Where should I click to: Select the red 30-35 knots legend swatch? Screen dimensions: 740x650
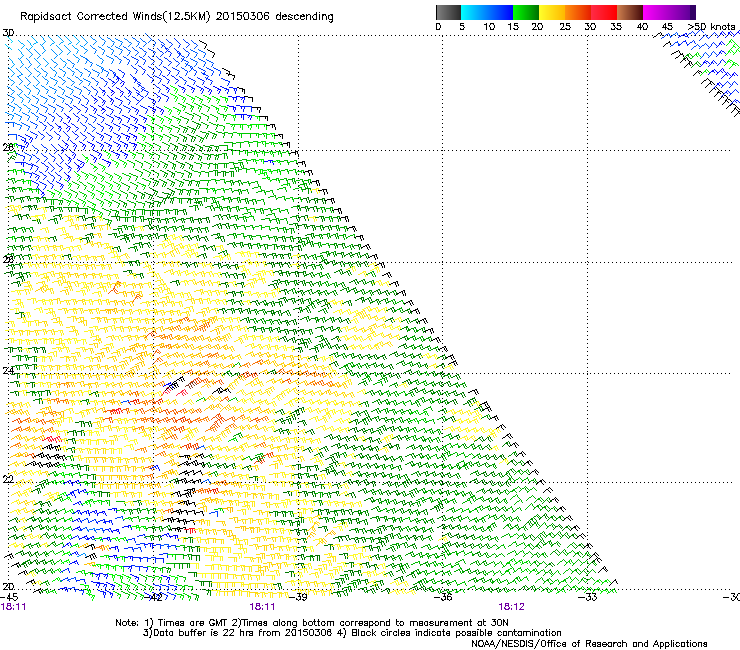click(x=604, y=12)
